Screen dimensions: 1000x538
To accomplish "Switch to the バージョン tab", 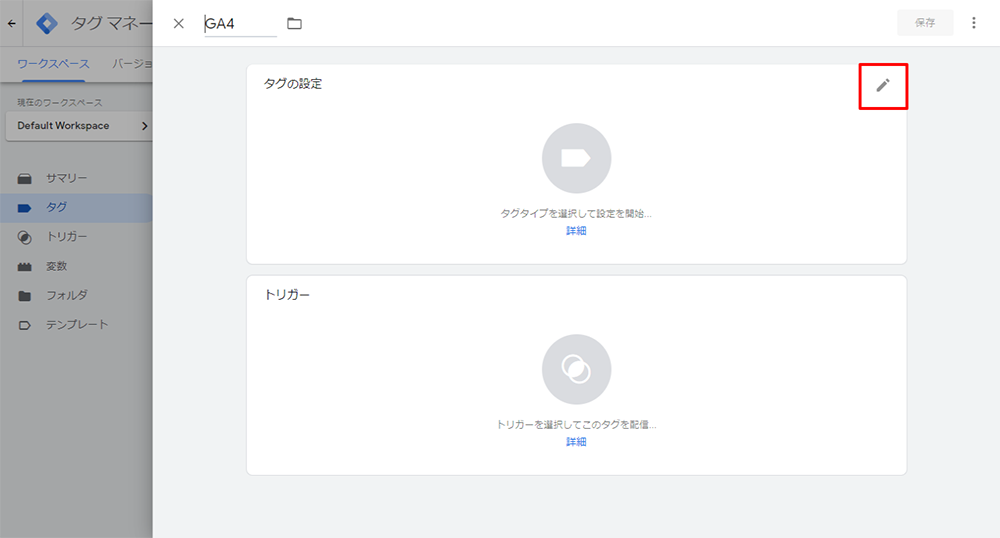I will click(x=132, y=63).
